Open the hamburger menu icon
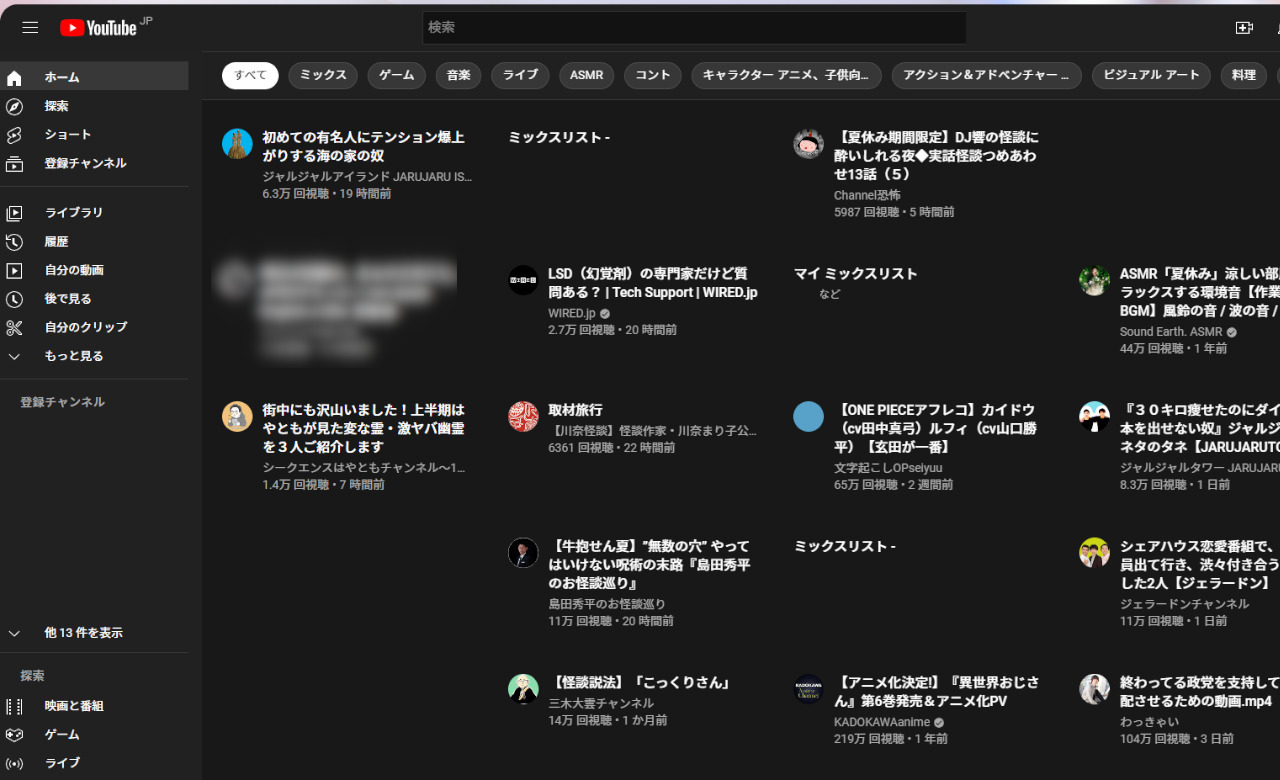Viewport: 1280px width, 780px height. pyautogui.click(x=30, y=27)
